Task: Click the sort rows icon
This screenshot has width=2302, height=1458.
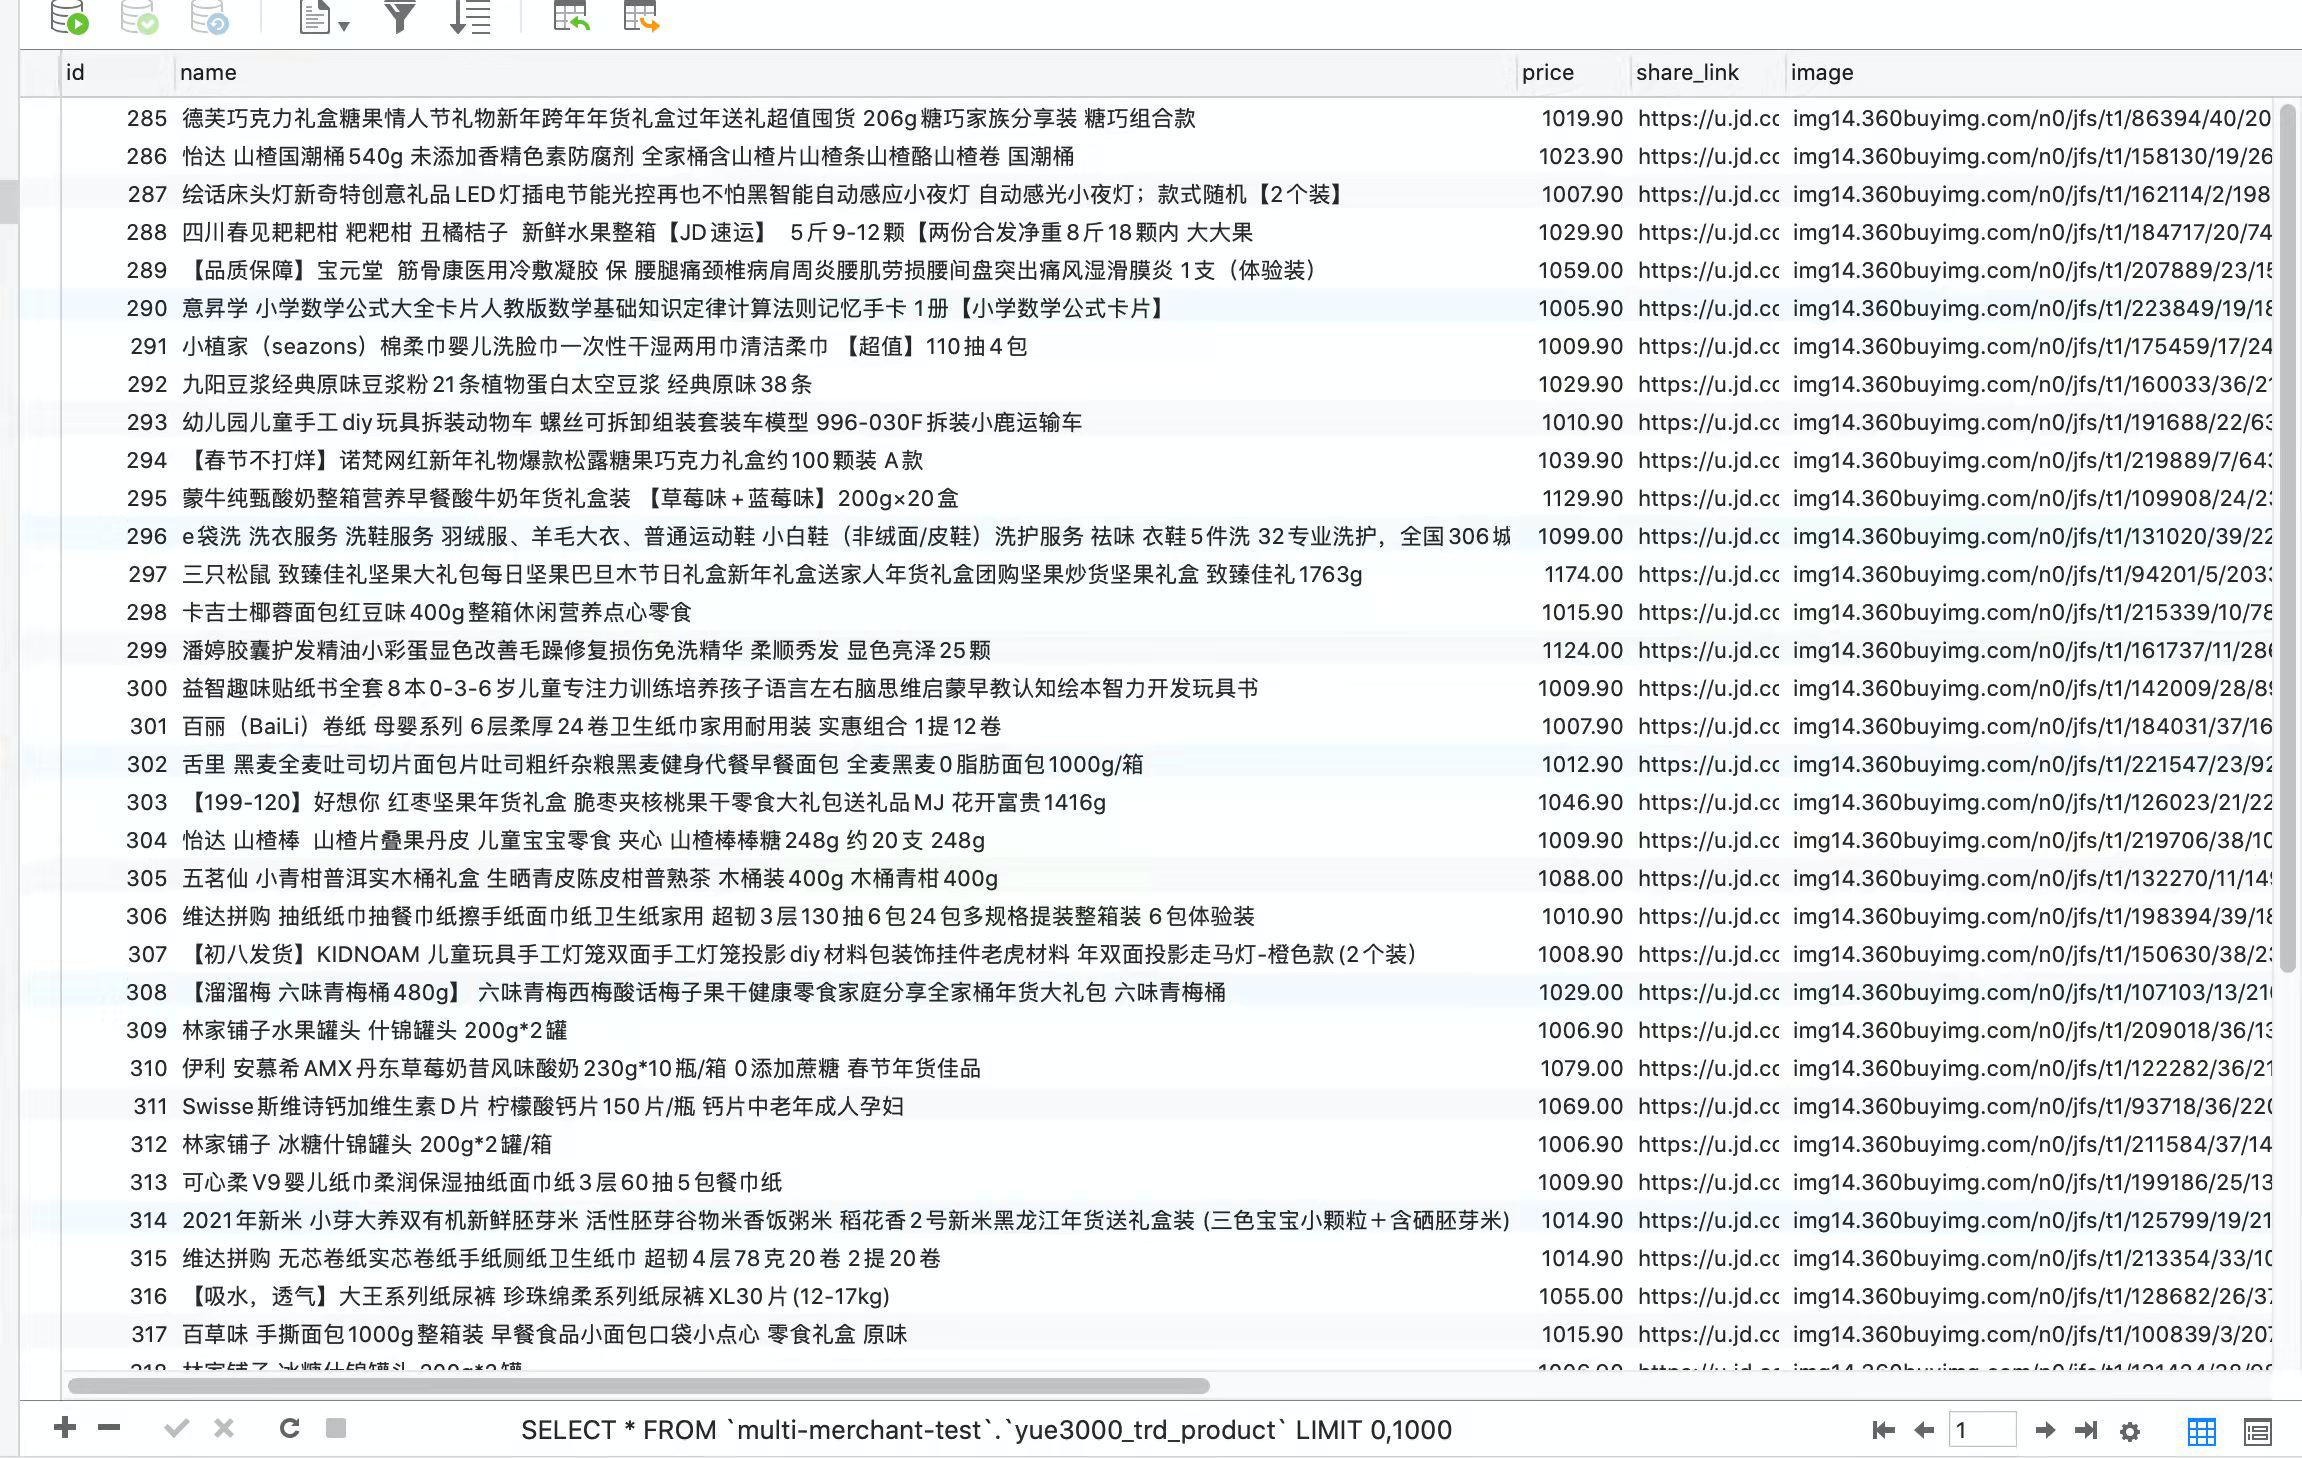Action: [x=470, y=17]
